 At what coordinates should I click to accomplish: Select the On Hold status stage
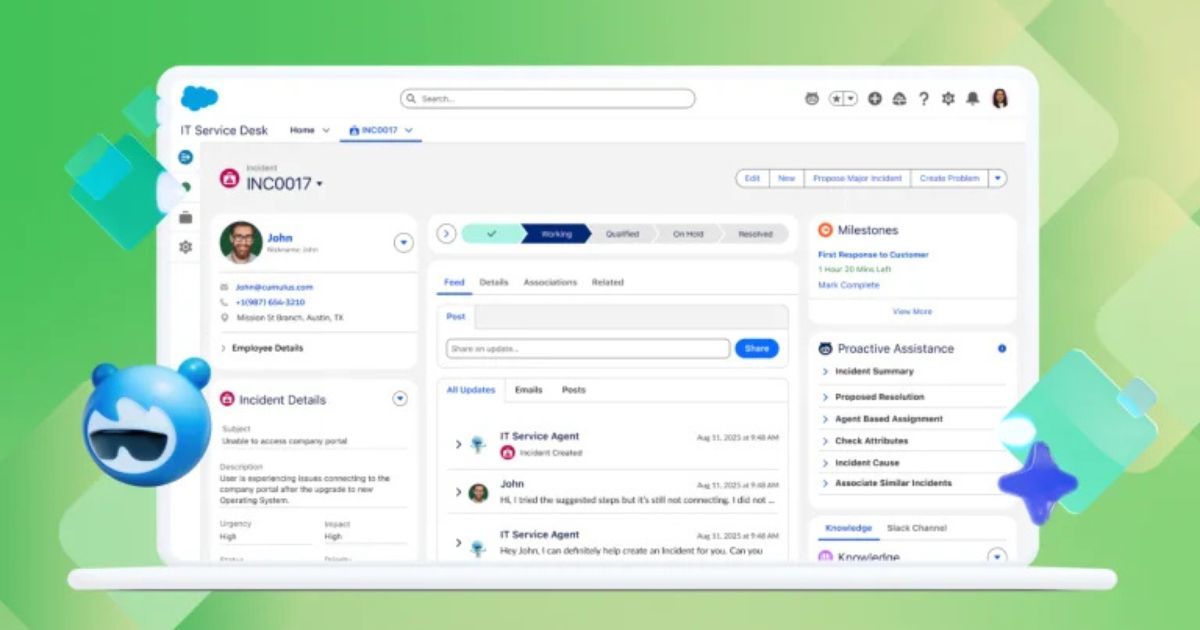(x=688, y=234)
